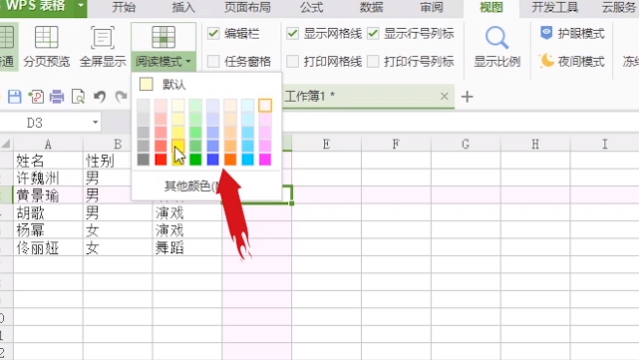This screenshot has width=639, height=360.
Task: Open the 数据 tab
Action: (x=371, y=7)
